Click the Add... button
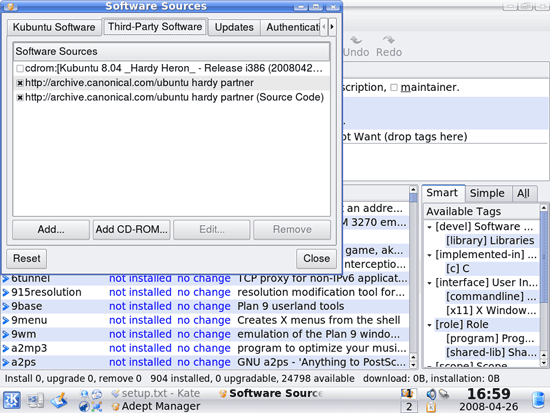The height and width of the screenshot is (413, 550). [51, 229]
